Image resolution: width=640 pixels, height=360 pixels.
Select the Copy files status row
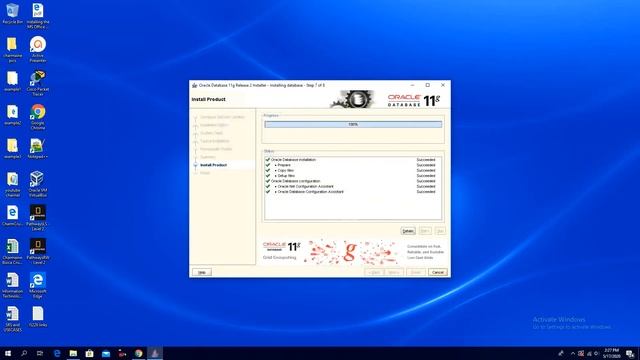coord(353,170)
